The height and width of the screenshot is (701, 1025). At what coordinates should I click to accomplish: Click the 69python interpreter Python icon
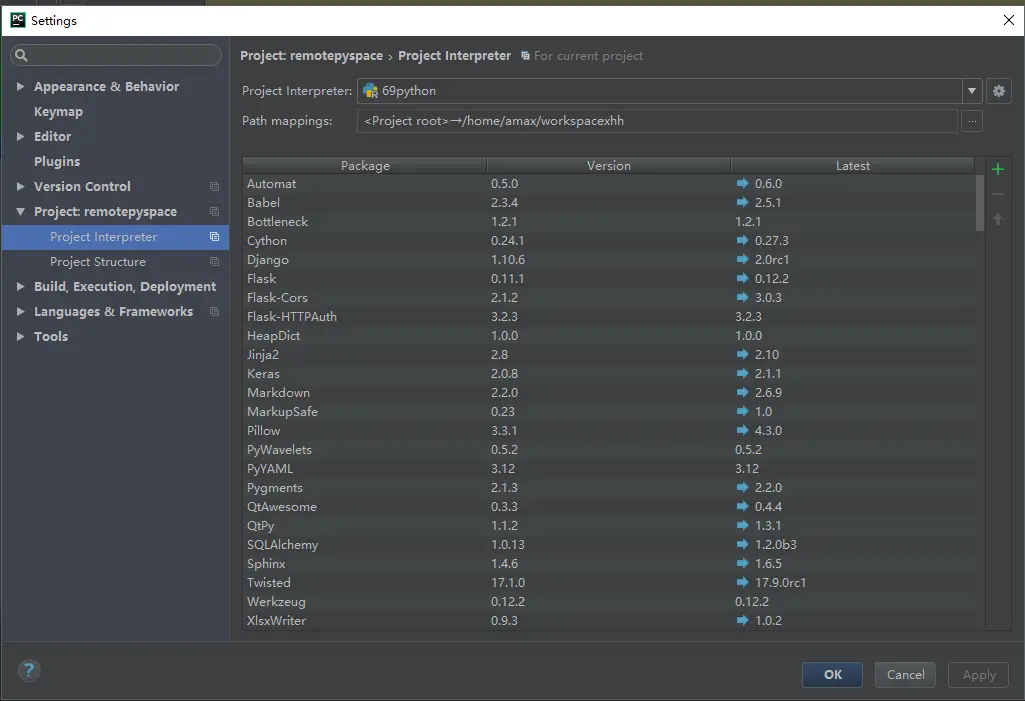point(371,91)
